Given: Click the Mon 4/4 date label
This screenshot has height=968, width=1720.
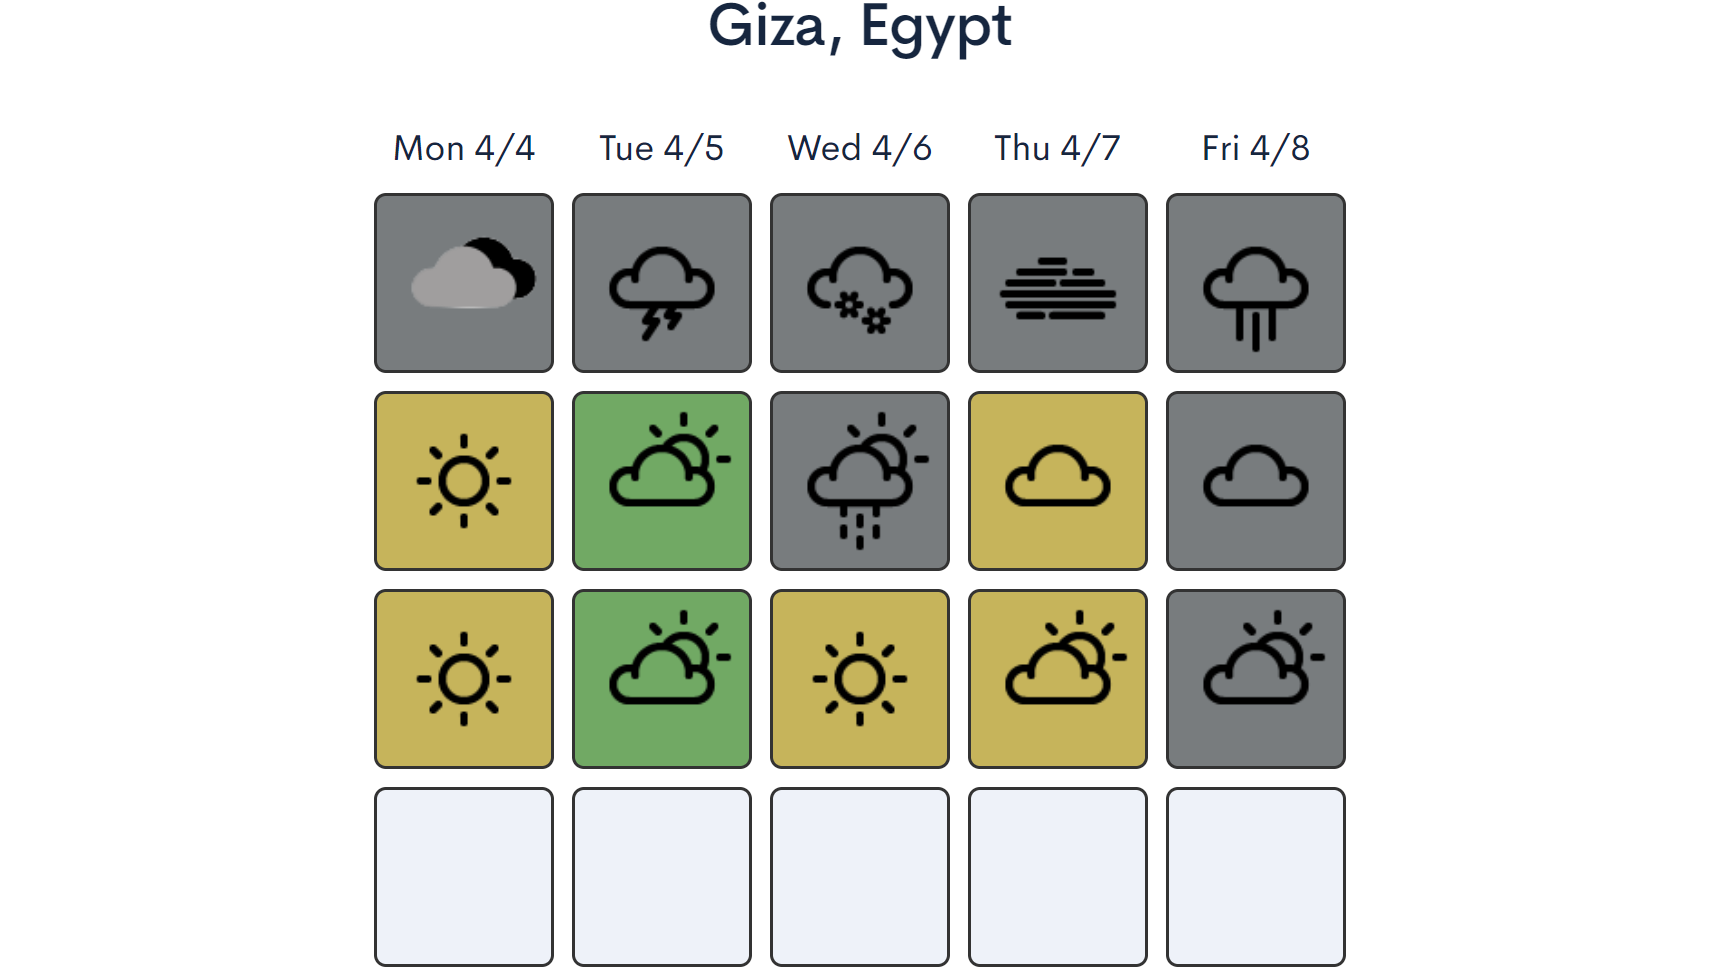Looking at the screenshot, I should 464,148.
